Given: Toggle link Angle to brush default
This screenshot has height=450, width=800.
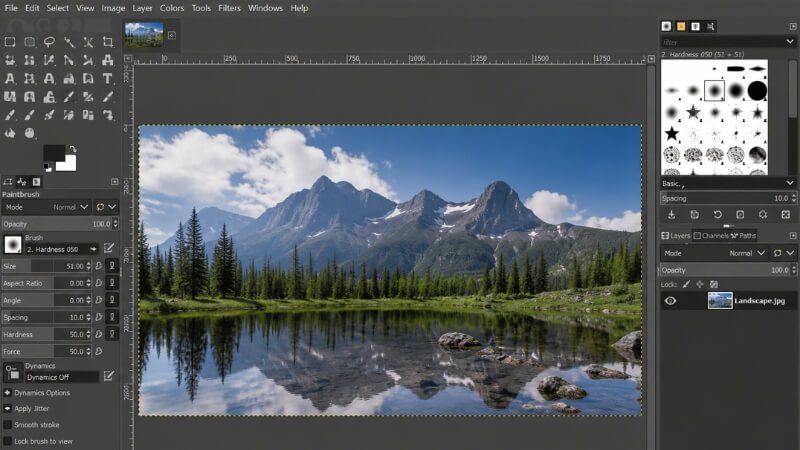Looking at the screenshot, I should tap(112, 300).
